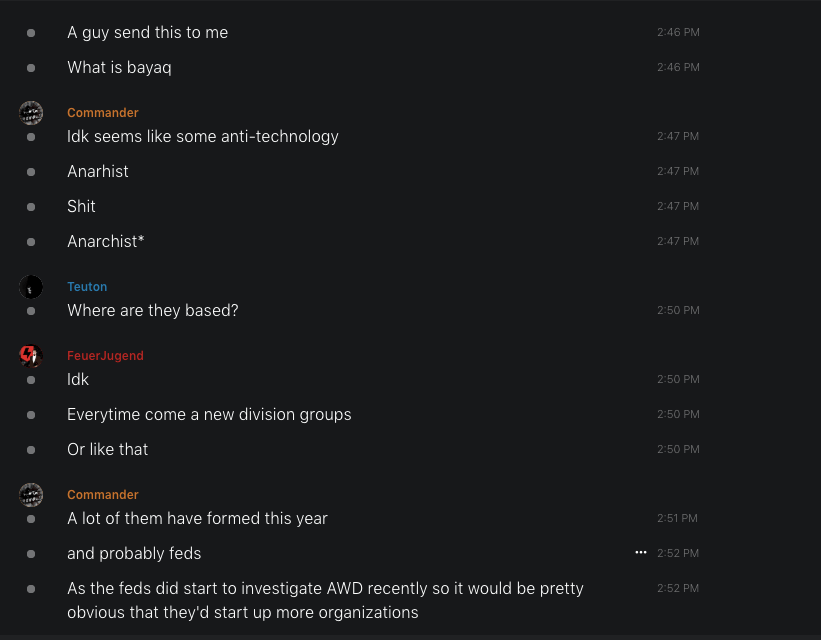Click timestamp of "A guy send this to me"

678,33
